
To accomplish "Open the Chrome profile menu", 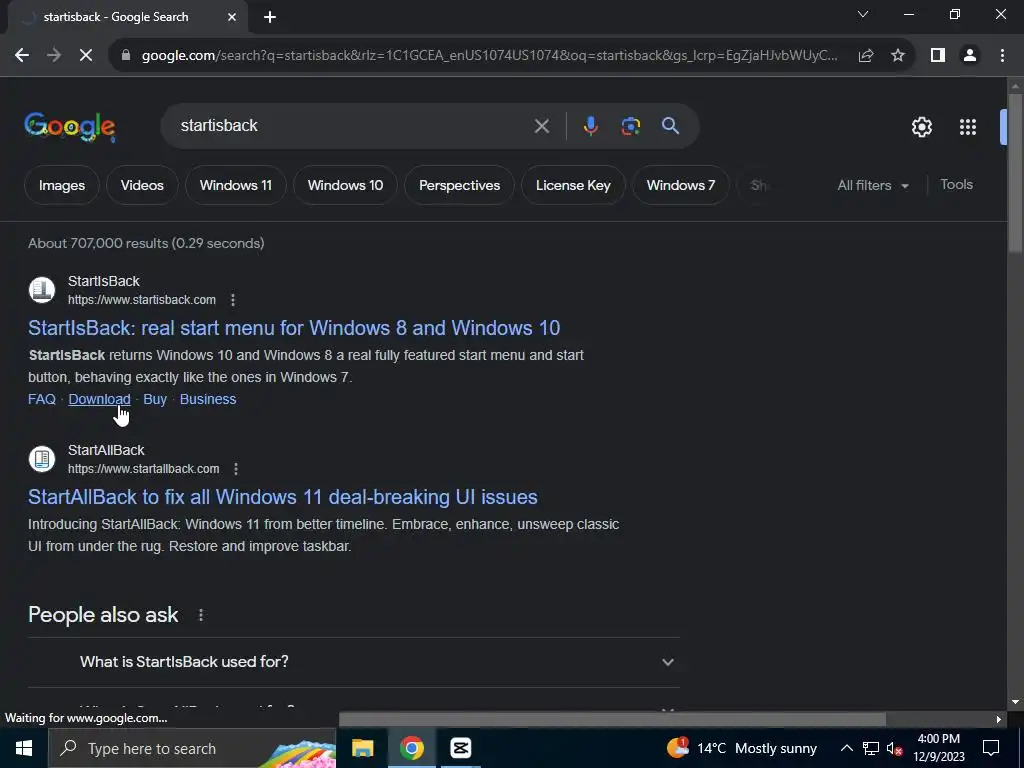I will pyautogui.click(x=970, y=56).
